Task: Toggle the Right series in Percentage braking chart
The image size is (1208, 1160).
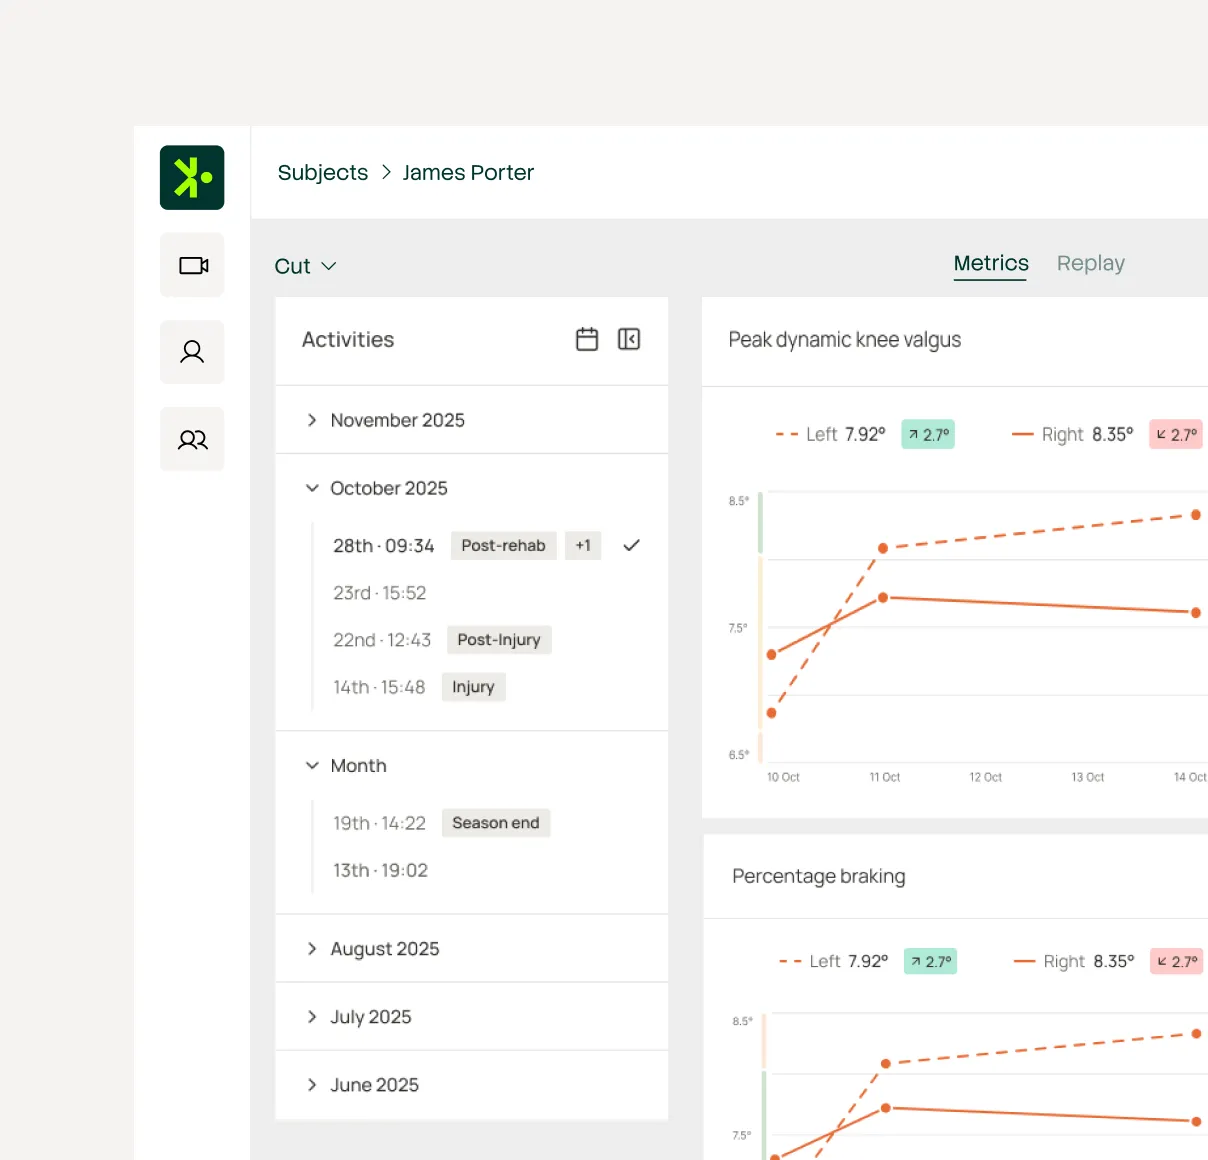Action: pyautogui.click(x=1075, y=961)
